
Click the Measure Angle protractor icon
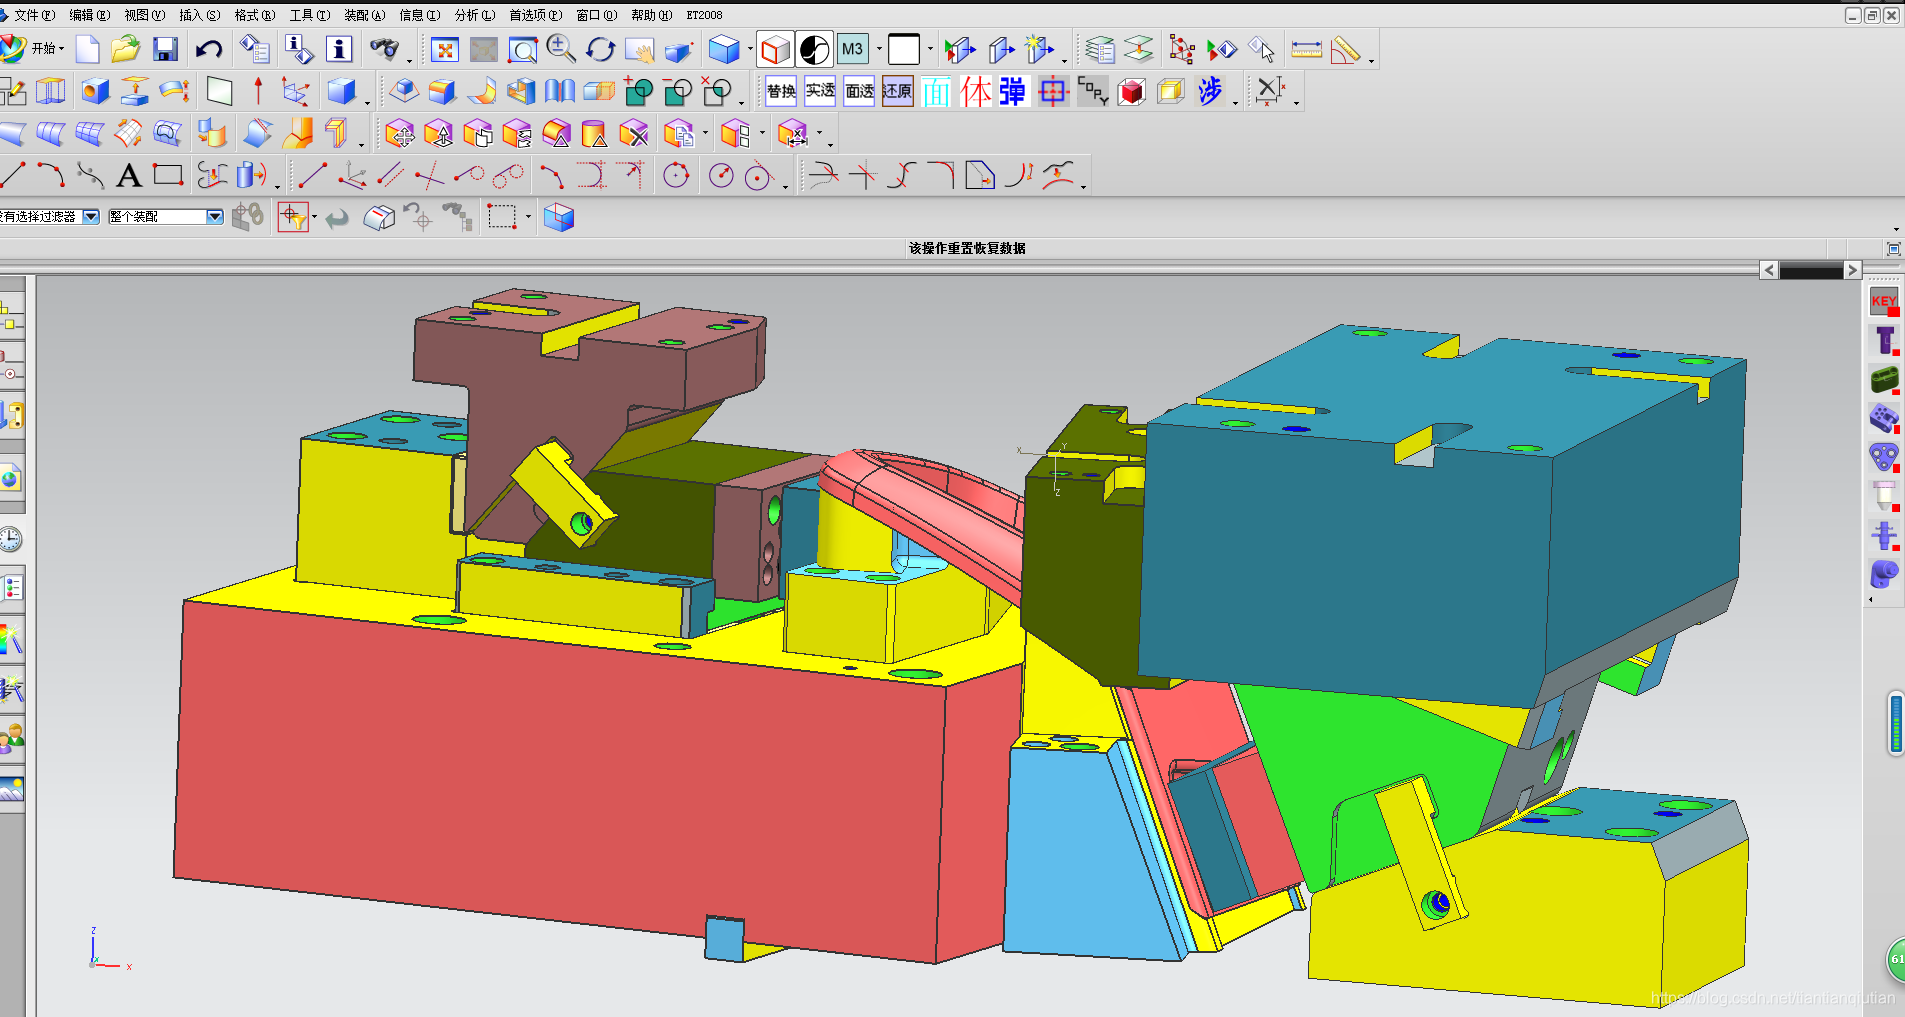[x=1346, y=49]
